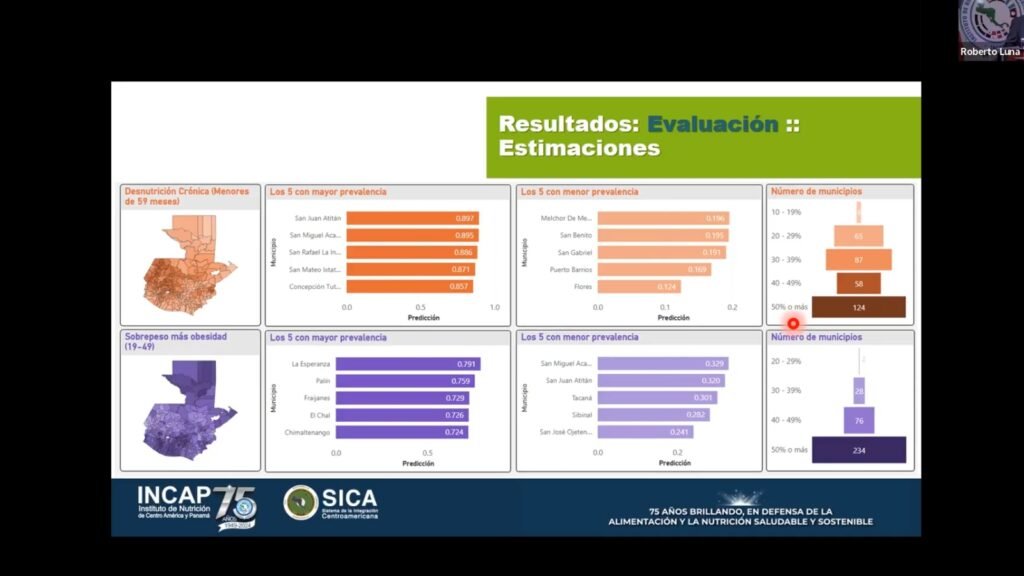
Task: Select the dark brown 124 funnel segment
Action: pos(858,307)
